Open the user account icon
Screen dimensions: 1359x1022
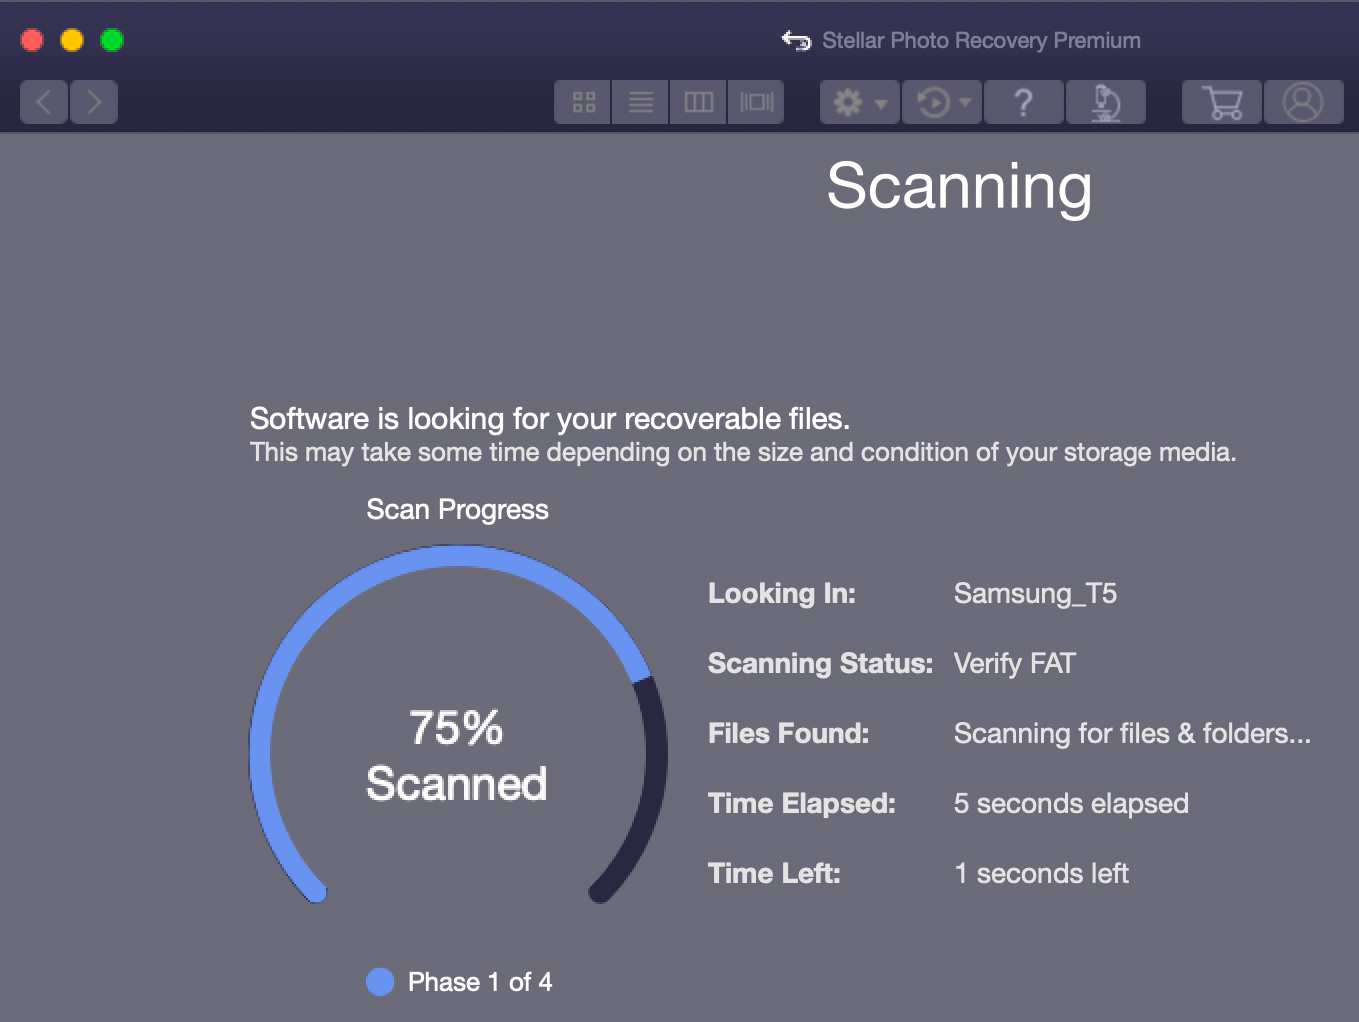pos(1303,102)
